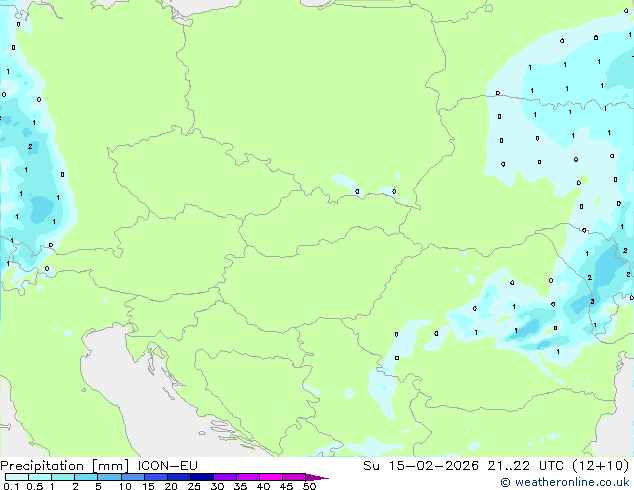Click the '10' legend scale label
This screenshot has height=490, width=634.
click(x=125, y=486)
